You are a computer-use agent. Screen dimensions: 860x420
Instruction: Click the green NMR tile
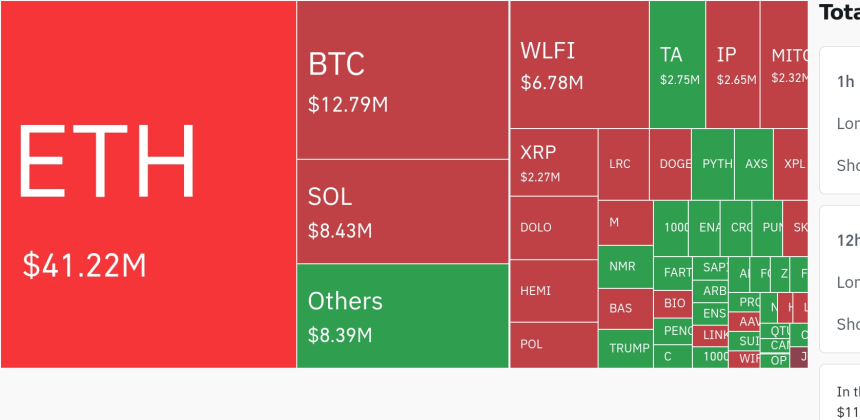coord(625,267)
